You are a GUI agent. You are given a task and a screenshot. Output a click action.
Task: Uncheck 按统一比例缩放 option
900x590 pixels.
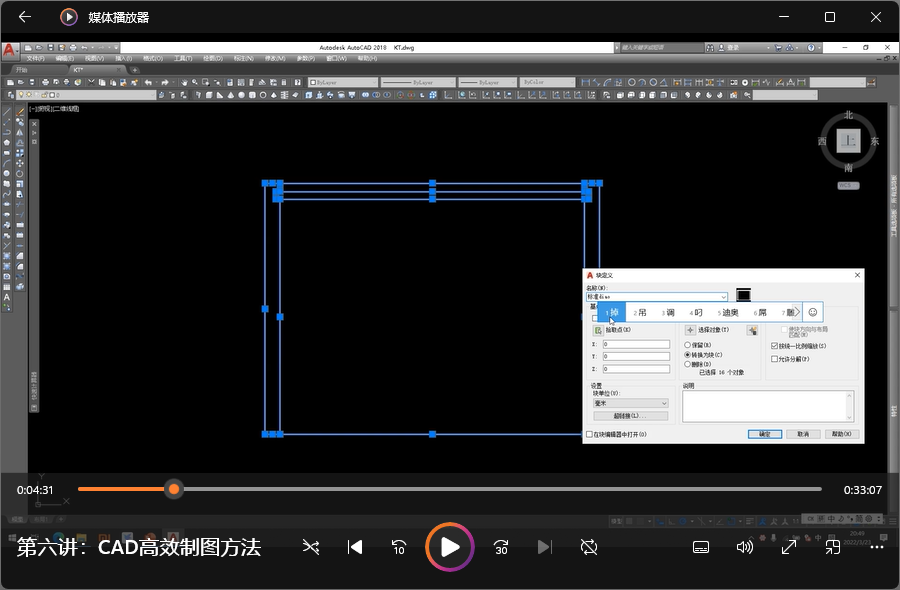[775, 346]
